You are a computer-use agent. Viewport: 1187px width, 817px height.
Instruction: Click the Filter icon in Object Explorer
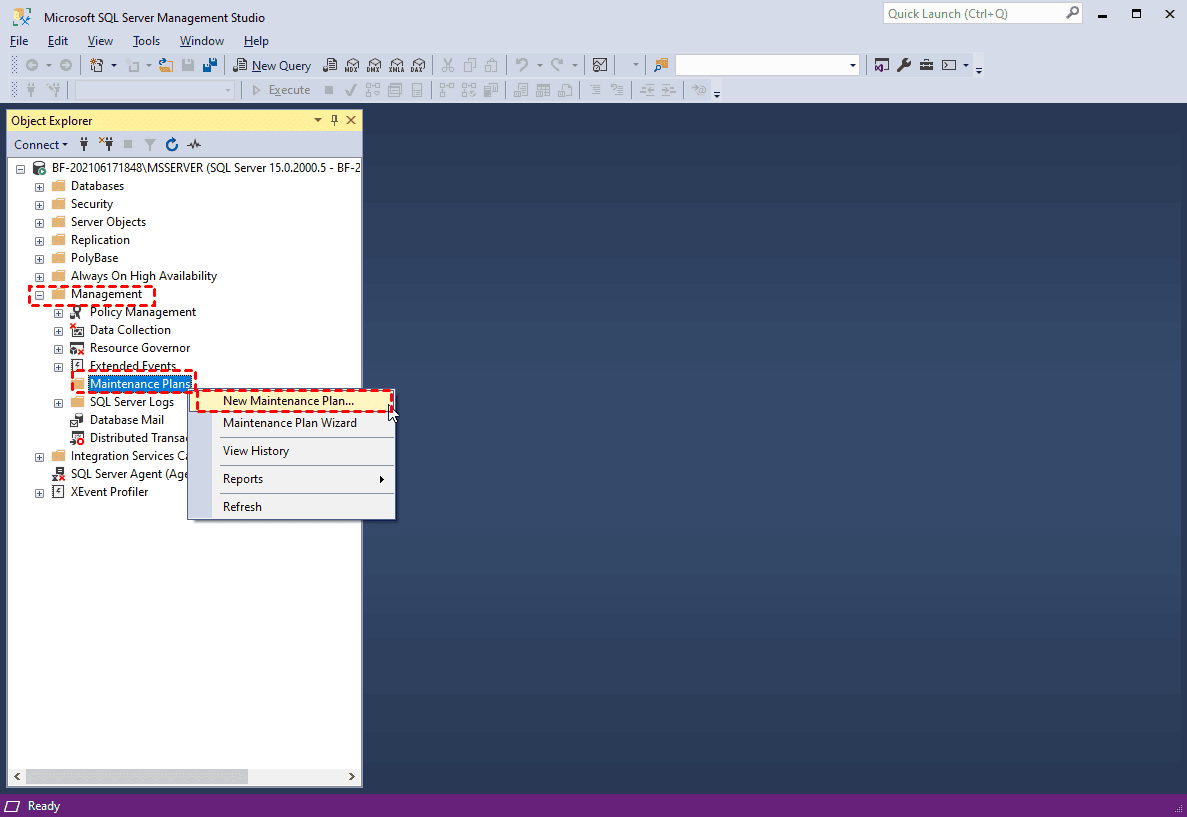[150, 145]
